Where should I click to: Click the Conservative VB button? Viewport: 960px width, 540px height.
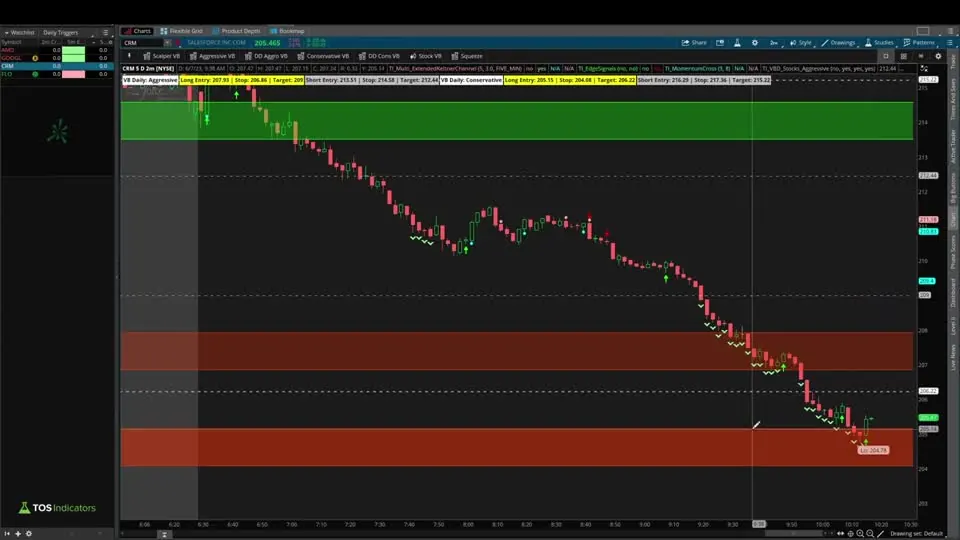323,56
